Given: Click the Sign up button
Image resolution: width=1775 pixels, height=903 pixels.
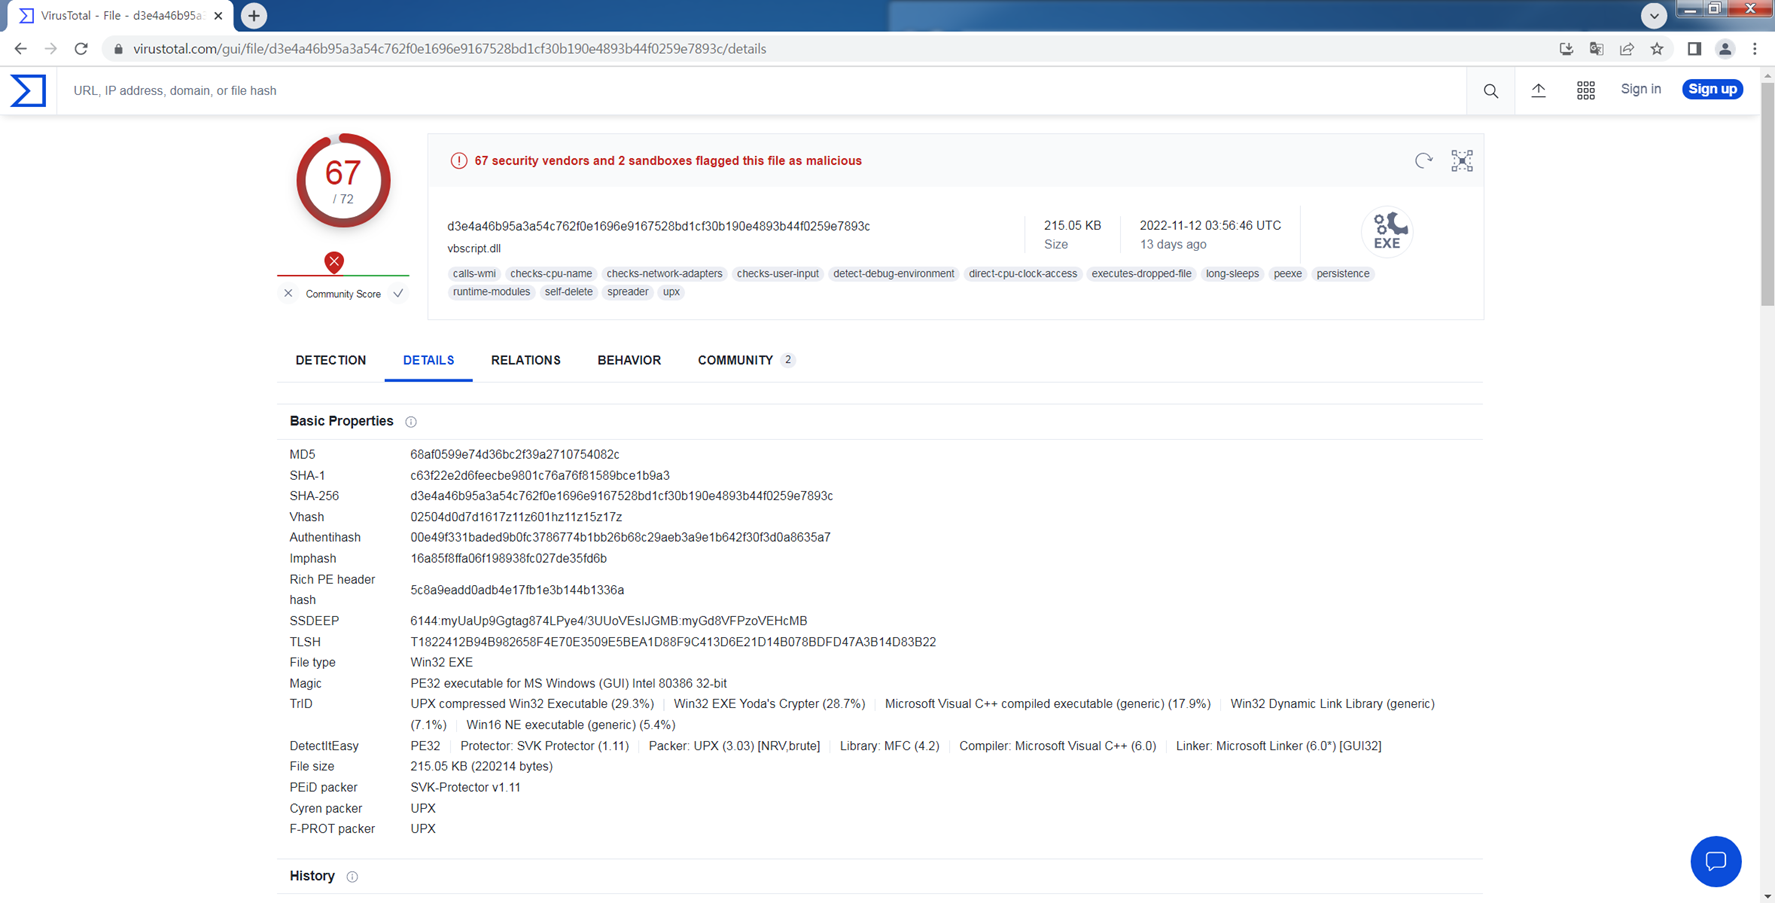Looking at the screenshot, I should (x=1712, y=89).
